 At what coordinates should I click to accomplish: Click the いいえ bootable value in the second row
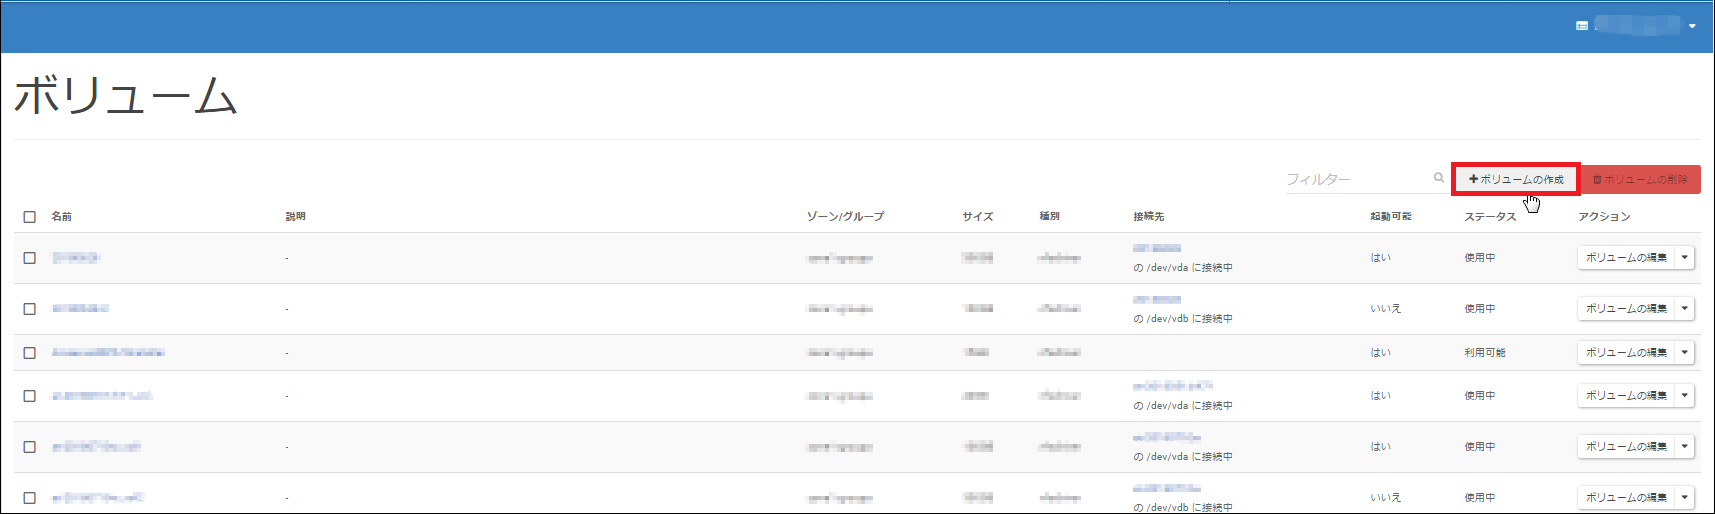pyautogui.click(x=1385, y=309)
